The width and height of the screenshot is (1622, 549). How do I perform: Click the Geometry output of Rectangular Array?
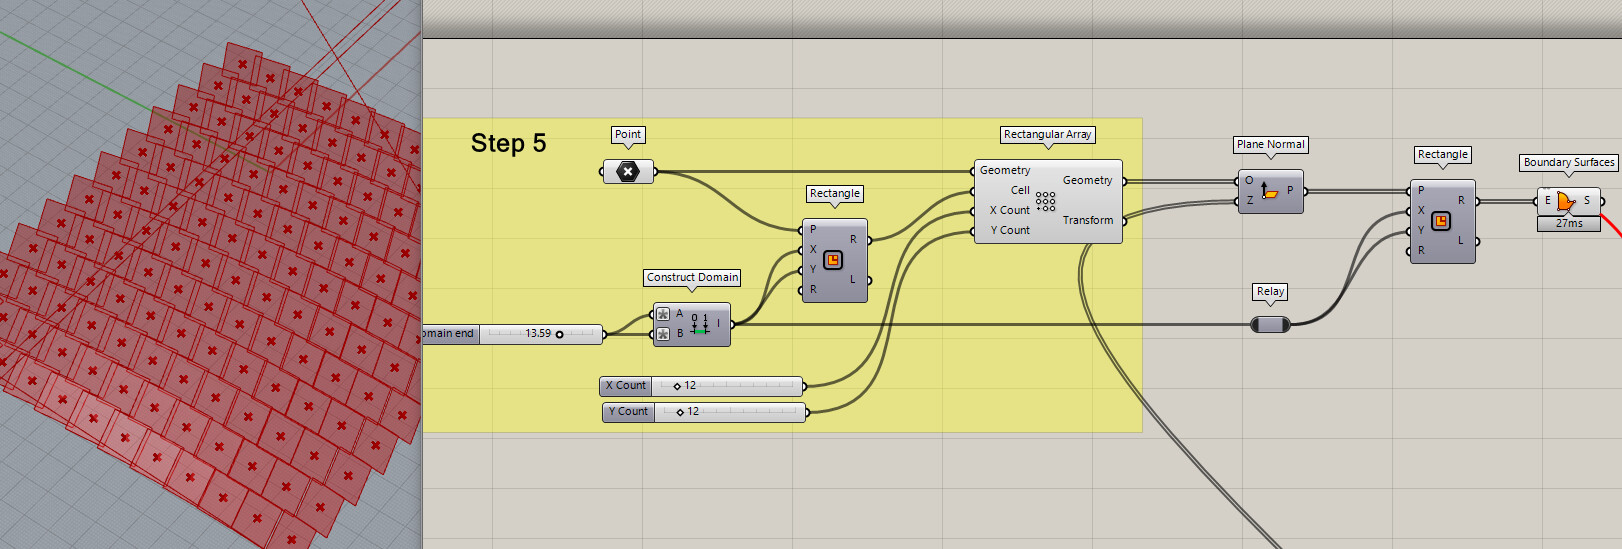(1088, 180)
